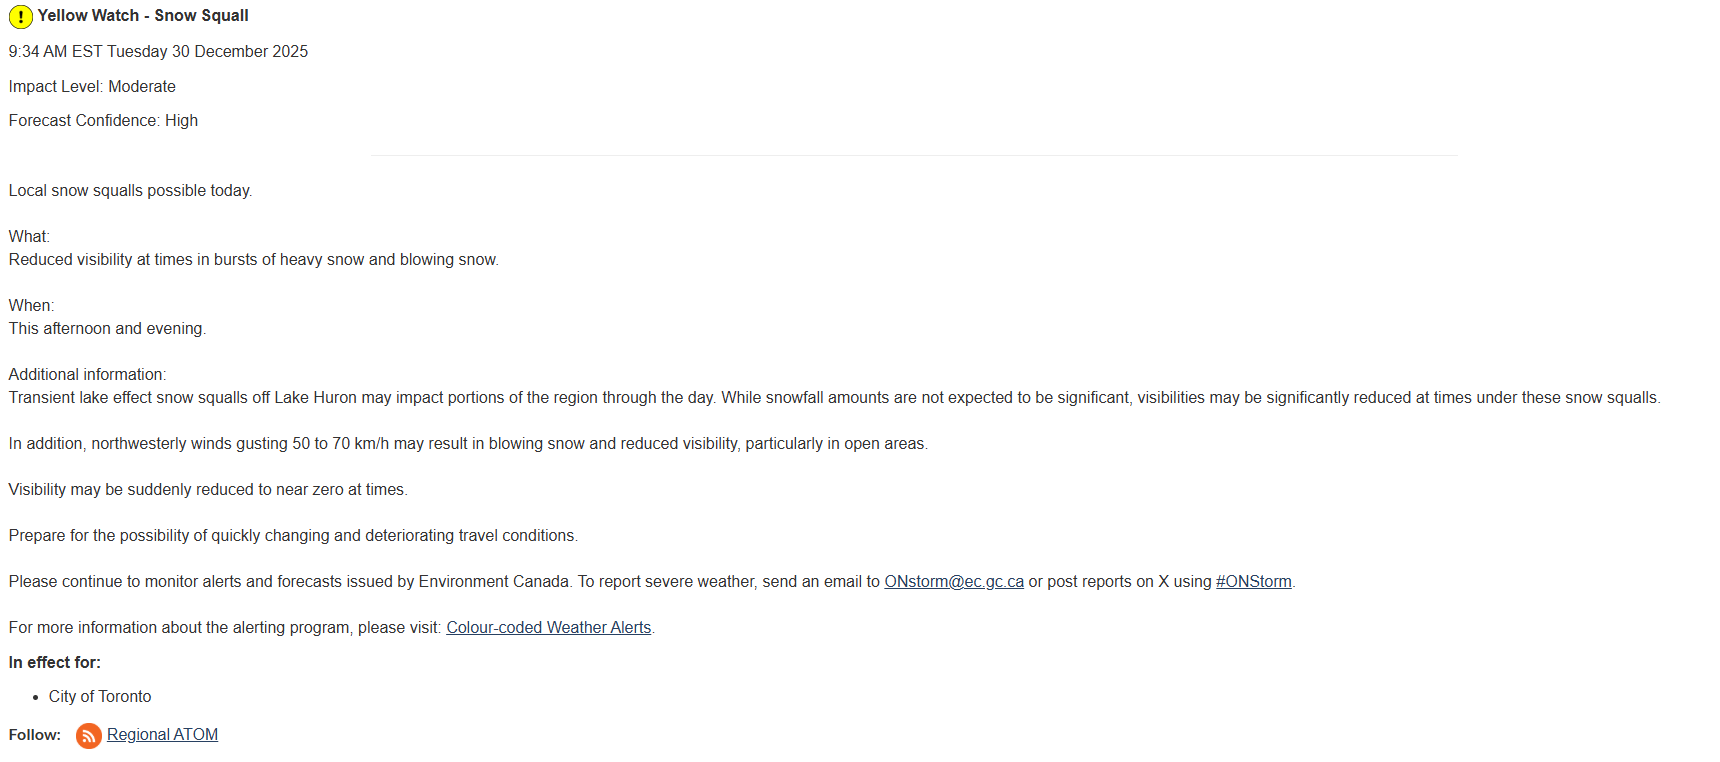Click the Additional information: heading
The width and height of the screenshot is (1720, 762).
click(88, 375)
